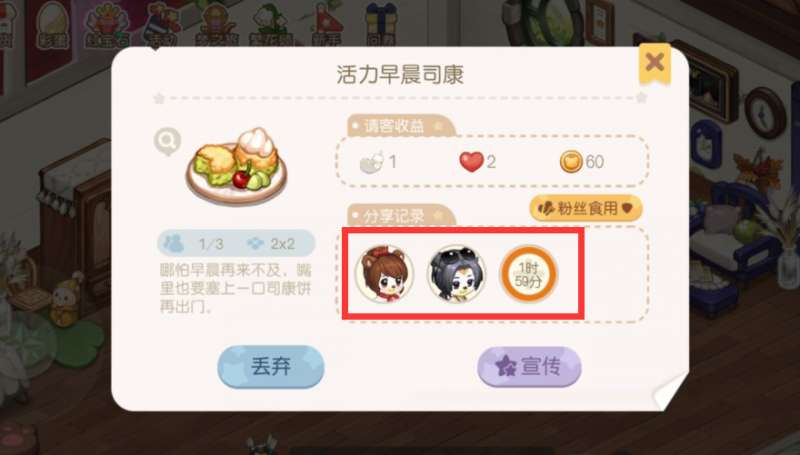The width and height of the screenshot is (800, 455).
Task: Tap the rice bowl reward icon
Action: point(372,163)
